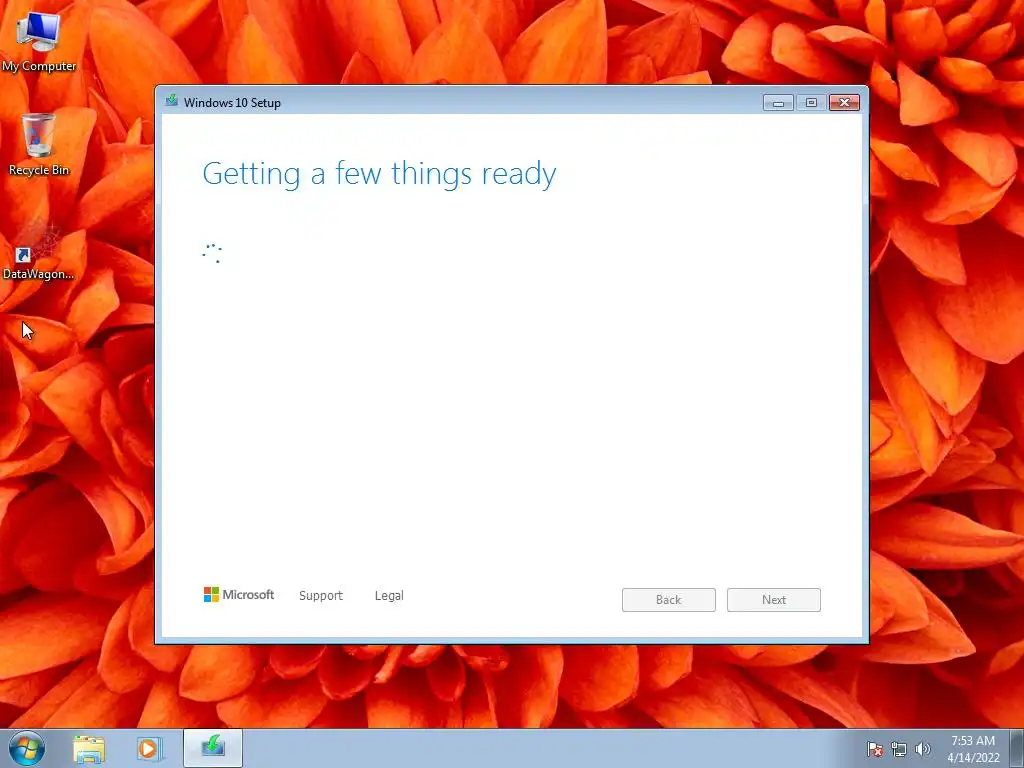
Task: Click the 'Windows 10 Setup' window title text
Action: pyautogui.click(x=232, y=103)
